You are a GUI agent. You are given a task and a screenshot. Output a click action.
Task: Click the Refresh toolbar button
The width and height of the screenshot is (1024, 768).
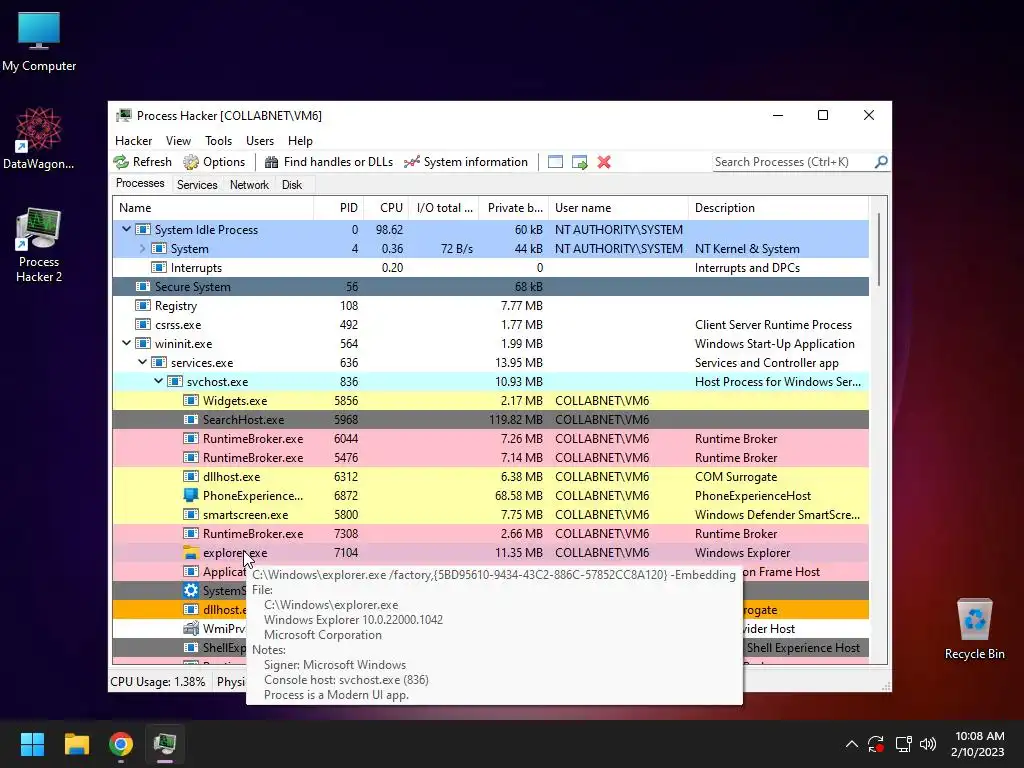(x=142, y=162)
